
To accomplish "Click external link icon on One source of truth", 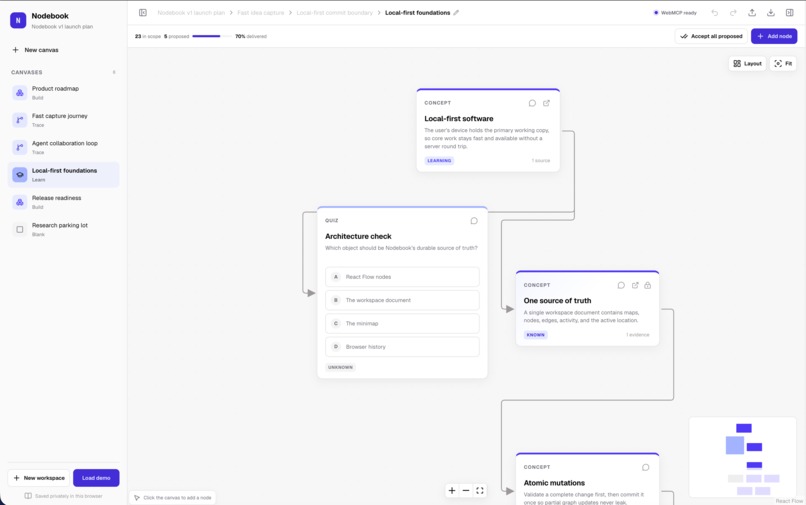I will [x=635, y=285].
